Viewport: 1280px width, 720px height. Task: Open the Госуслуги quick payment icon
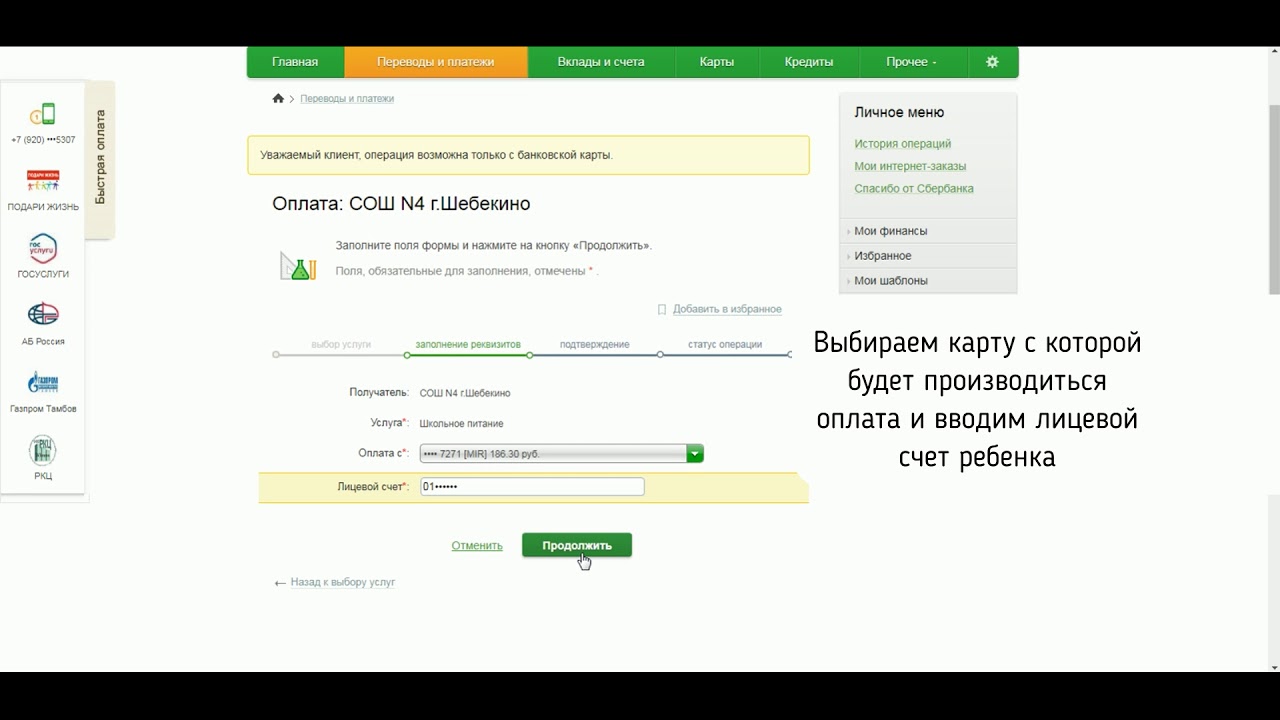(x=43, y=248)
